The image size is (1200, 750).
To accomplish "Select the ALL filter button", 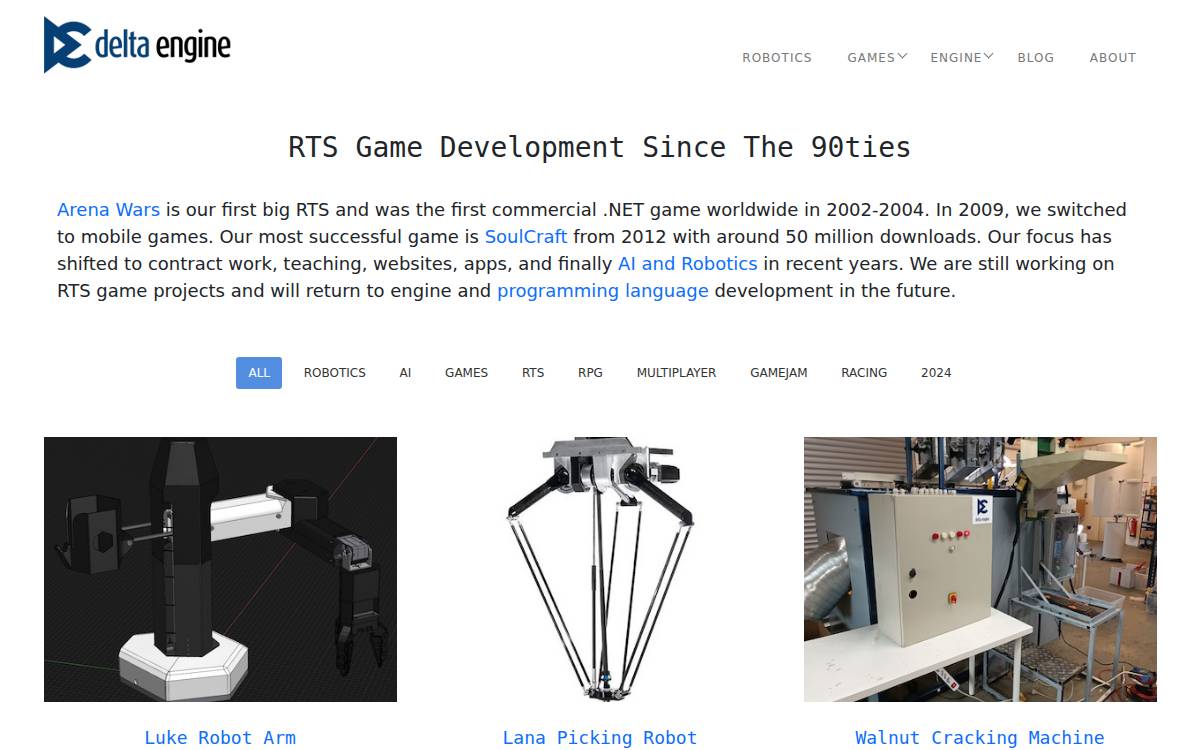I will (259, 373).
